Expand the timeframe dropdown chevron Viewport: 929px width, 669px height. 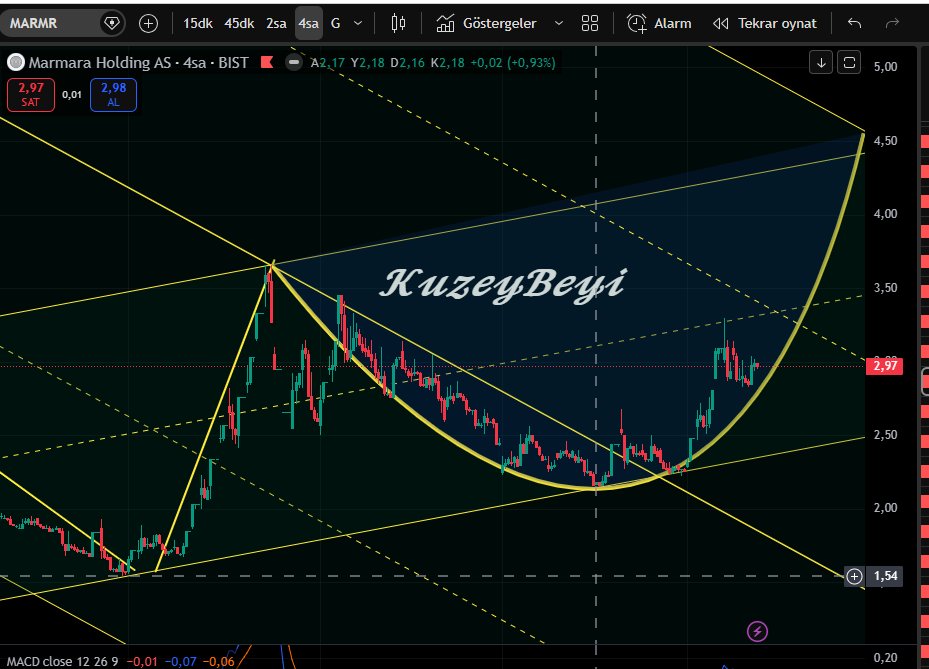coord(358,23)
